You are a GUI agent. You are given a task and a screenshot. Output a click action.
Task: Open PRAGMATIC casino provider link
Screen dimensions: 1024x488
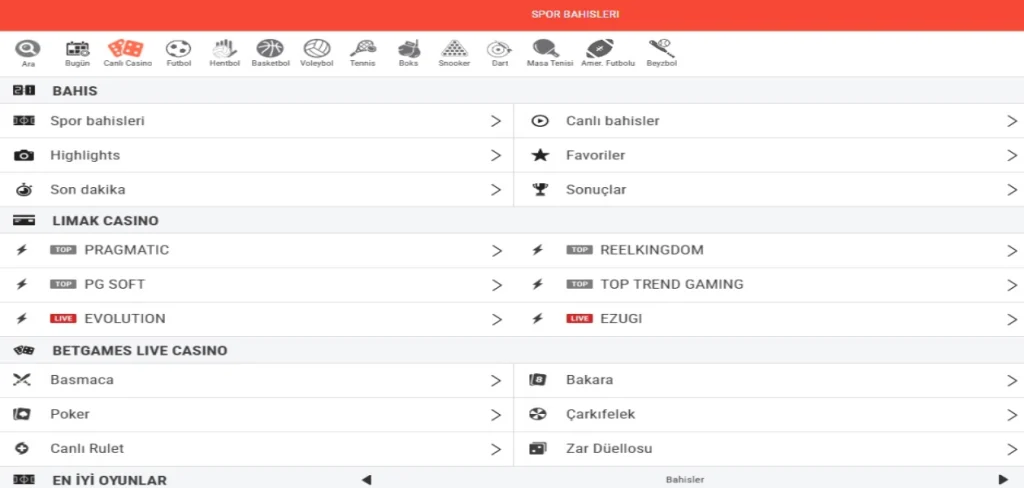click(126, 250)
